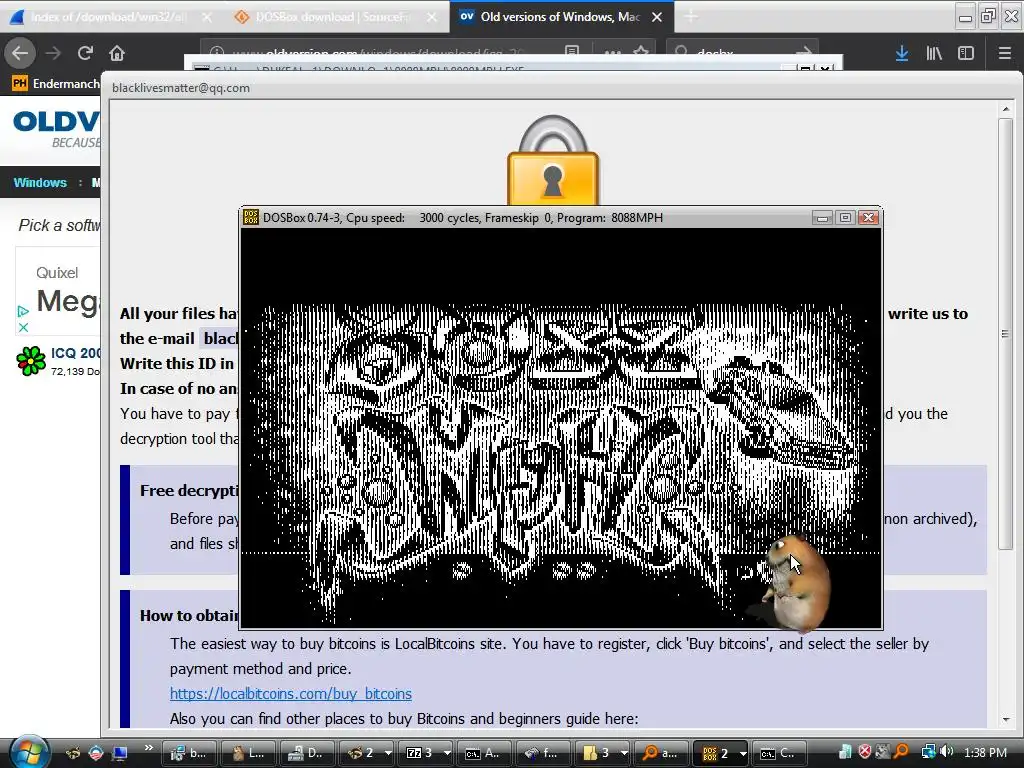This screenshot has height=768, width=1024.
Task: Open the Windows category in site nav
Action: coord(40,183)
